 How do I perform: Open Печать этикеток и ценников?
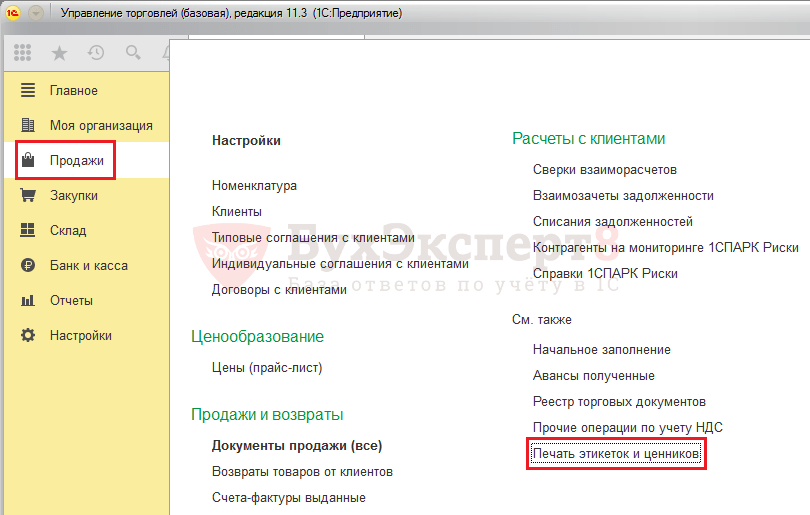coord(616,454)
